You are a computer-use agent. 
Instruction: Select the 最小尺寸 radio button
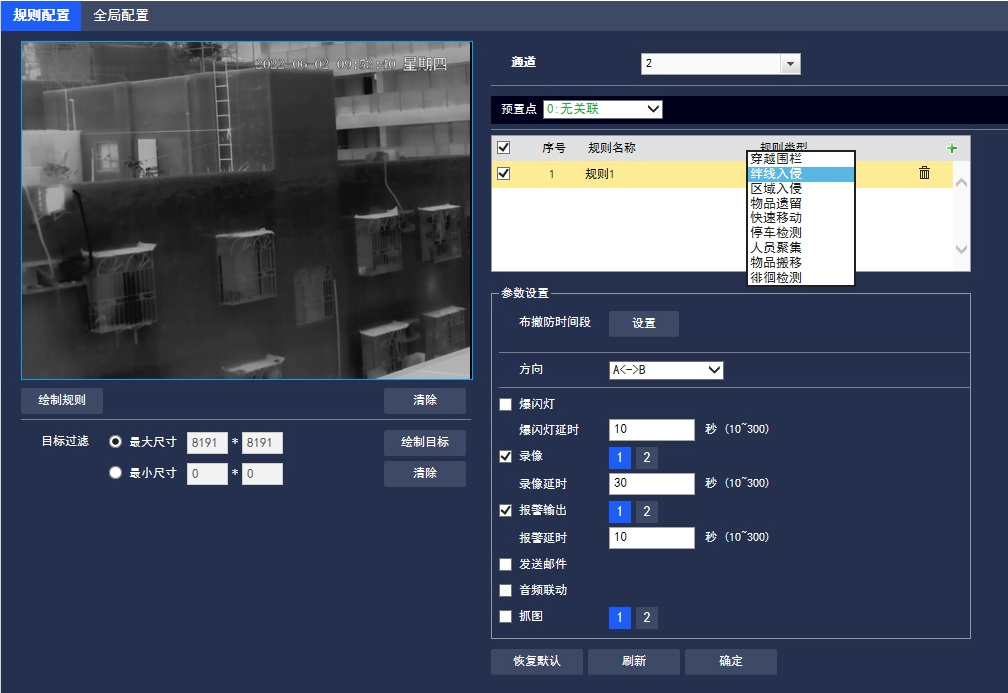[x=116, y=473]
